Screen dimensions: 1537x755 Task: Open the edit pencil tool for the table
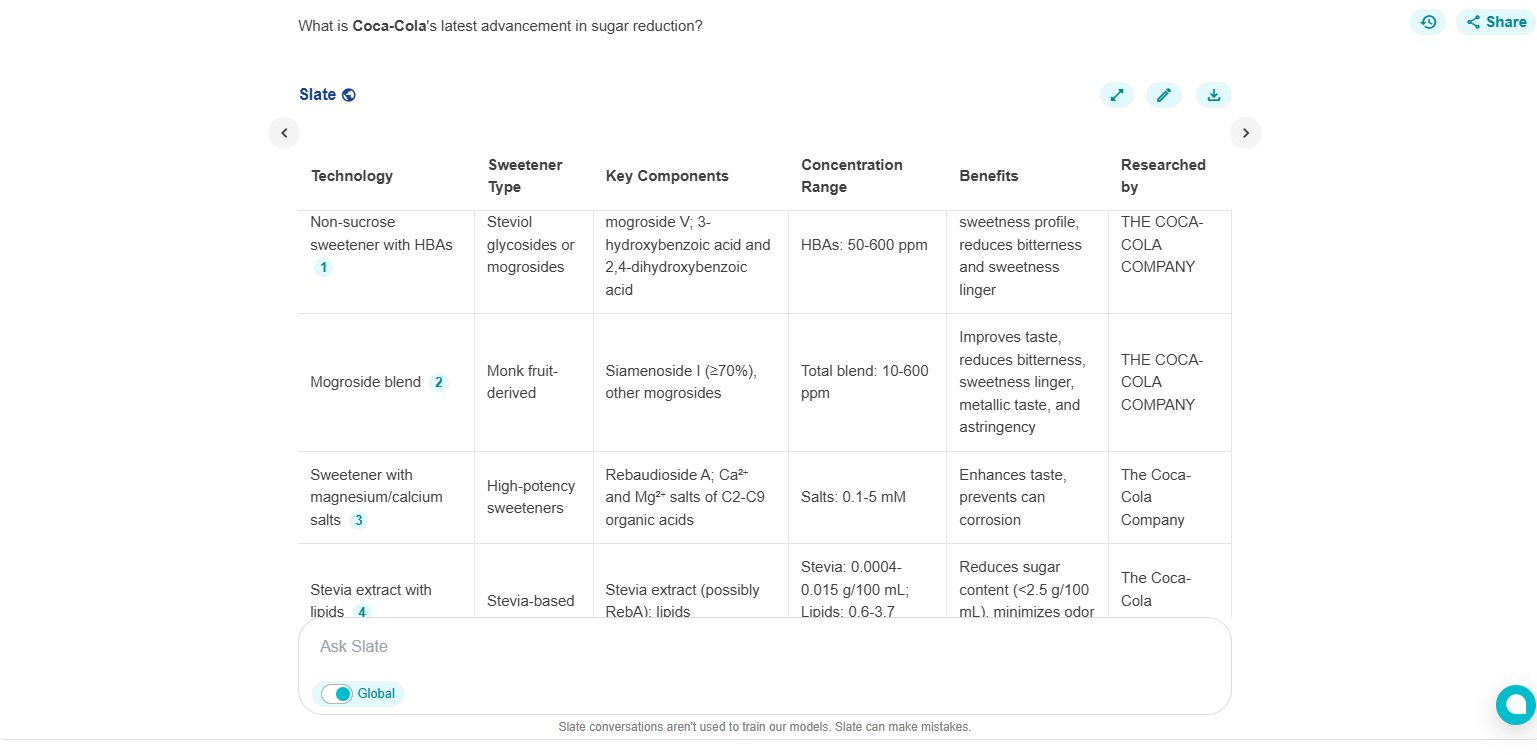tap(1164, 94)
